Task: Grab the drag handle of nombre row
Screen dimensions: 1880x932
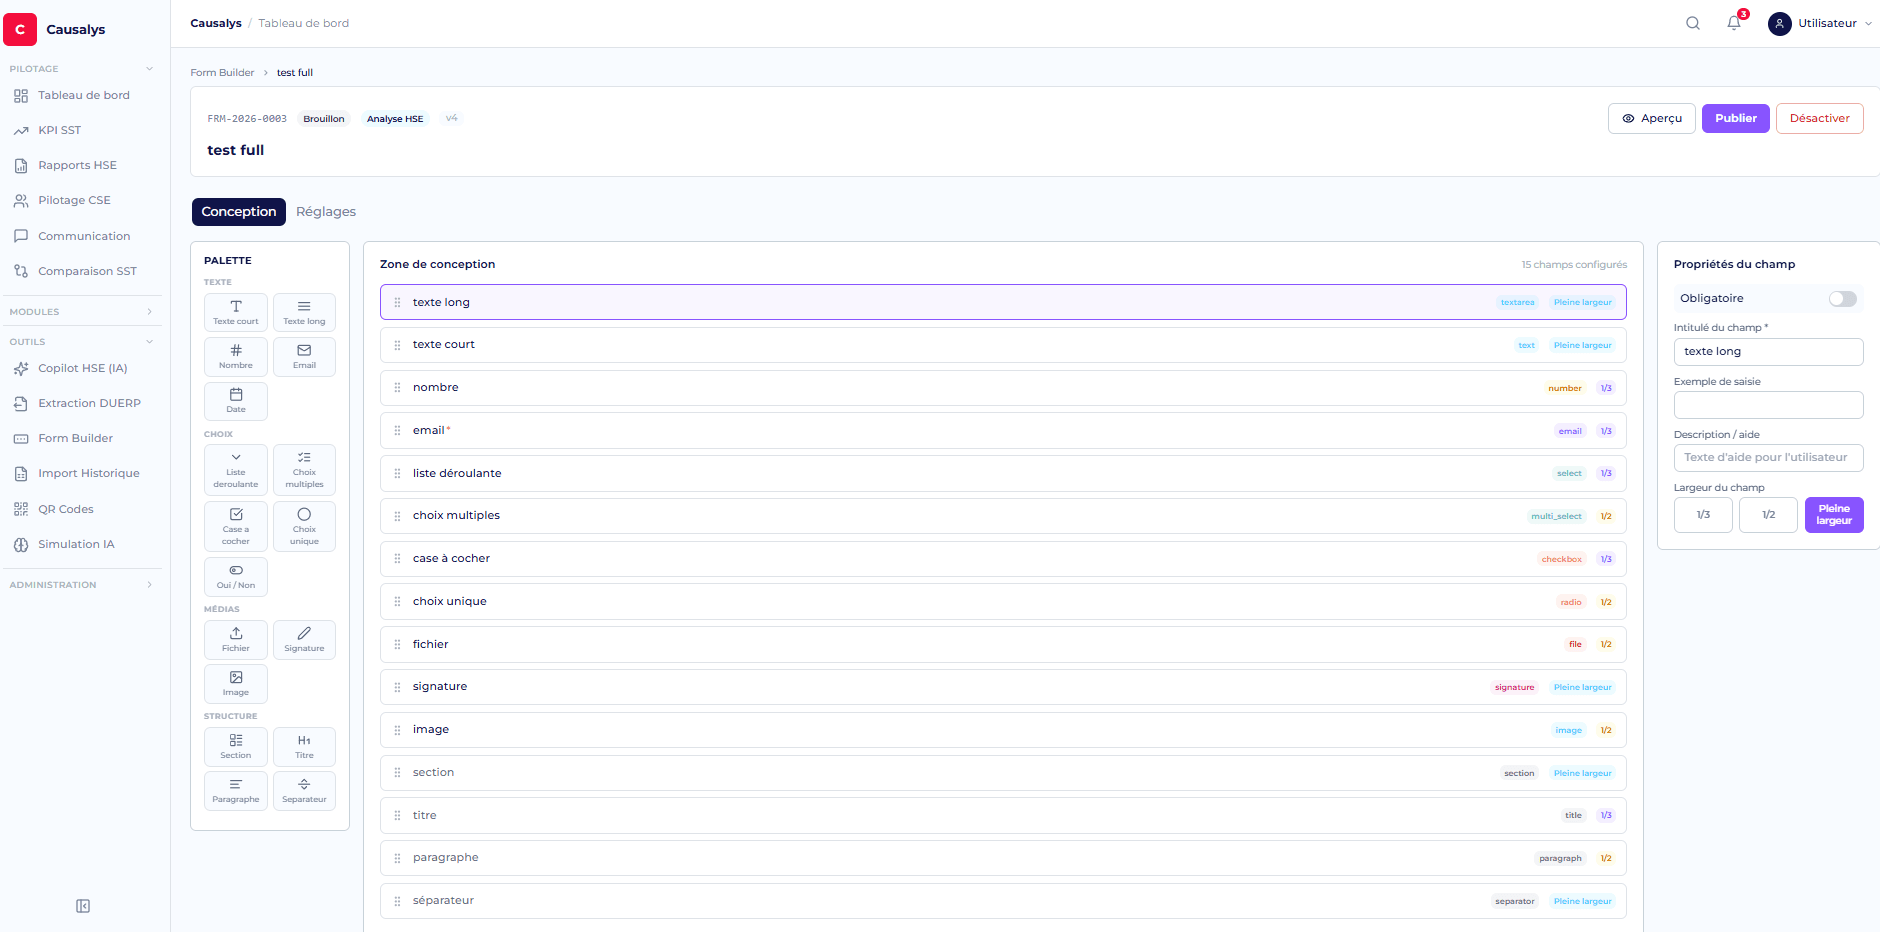Action: point(397,388)
